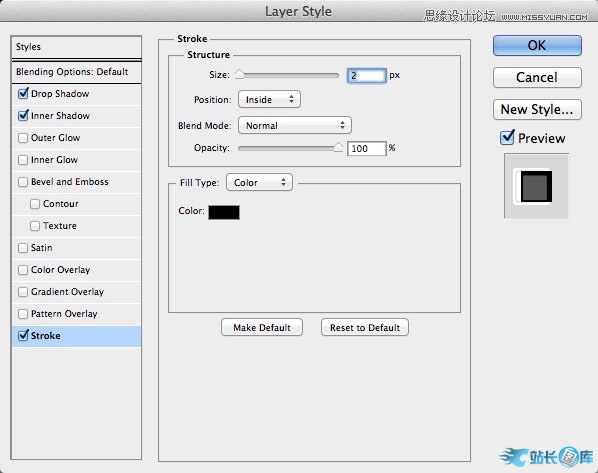This screenshot has width=598, height=473.
Task: Enable the Outer Glow checkbox
Action: [23, 138]
